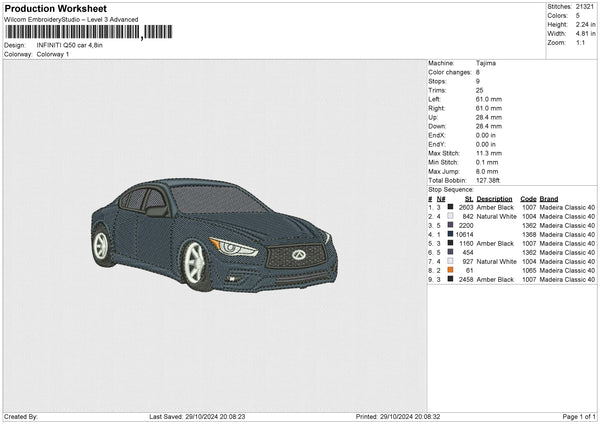The height and width of the screenshot is (424, 600).
Task: Click the 'Brand' column header
Action: click(549, 199)
